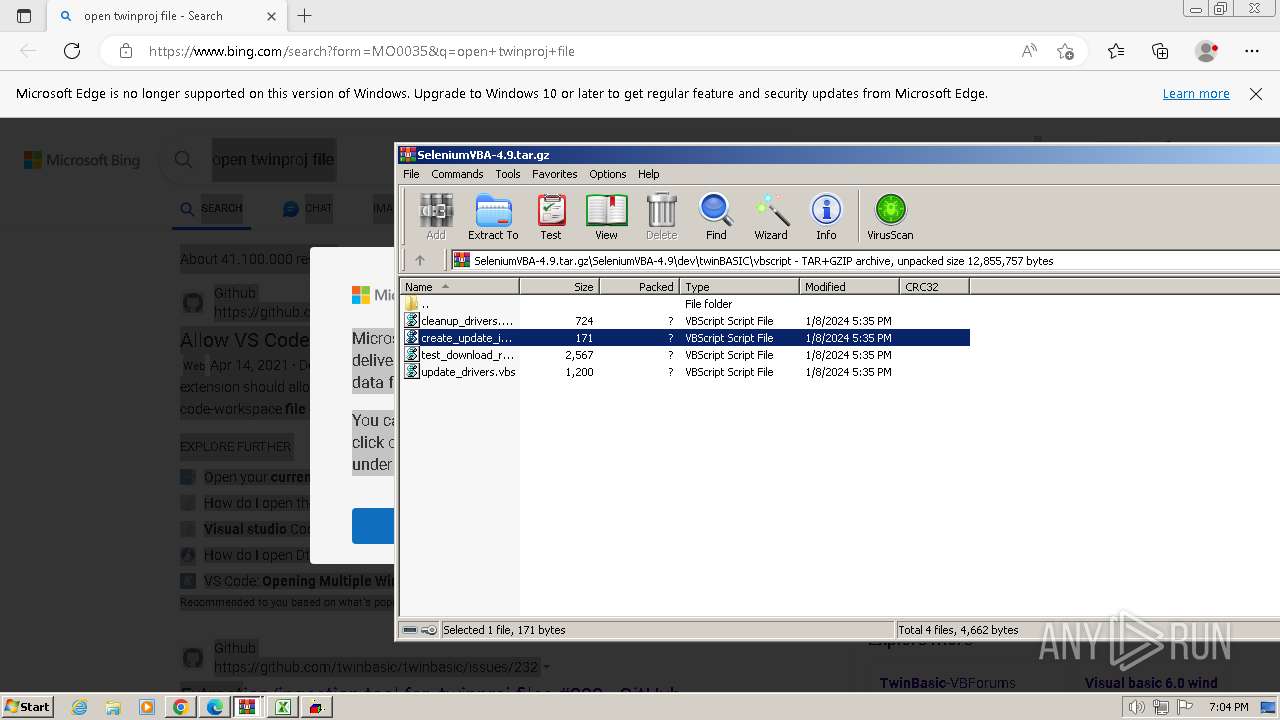Open the Favorites menu
The width and height of the screenshot is (1280, 720).
554,174
